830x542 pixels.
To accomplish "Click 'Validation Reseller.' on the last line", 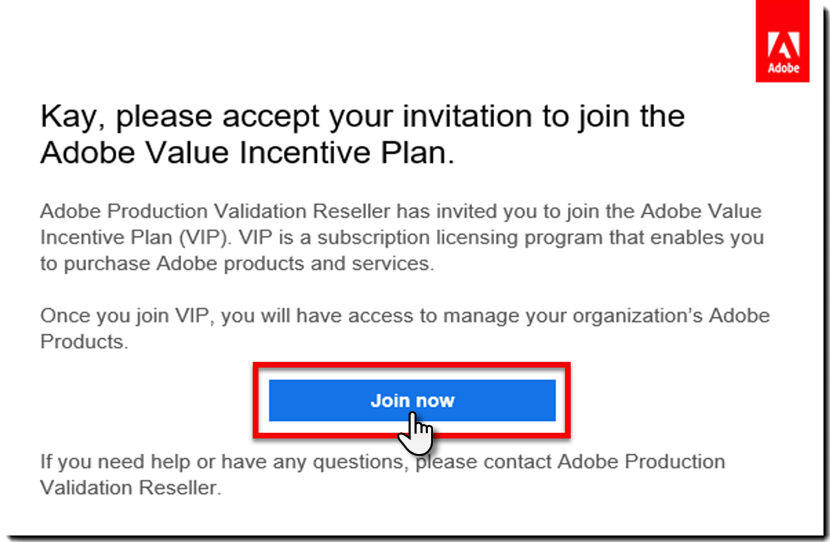I will point(131,487).
